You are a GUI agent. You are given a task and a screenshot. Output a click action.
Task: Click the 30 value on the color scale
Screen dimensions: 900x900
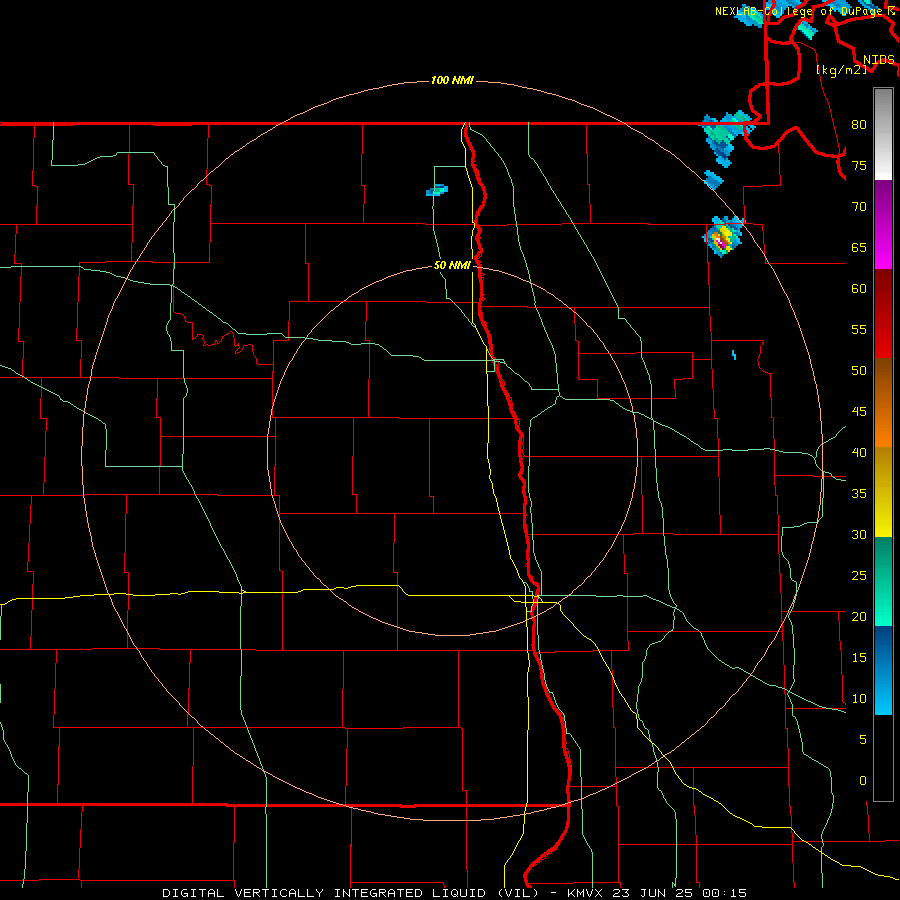point(859,534)
